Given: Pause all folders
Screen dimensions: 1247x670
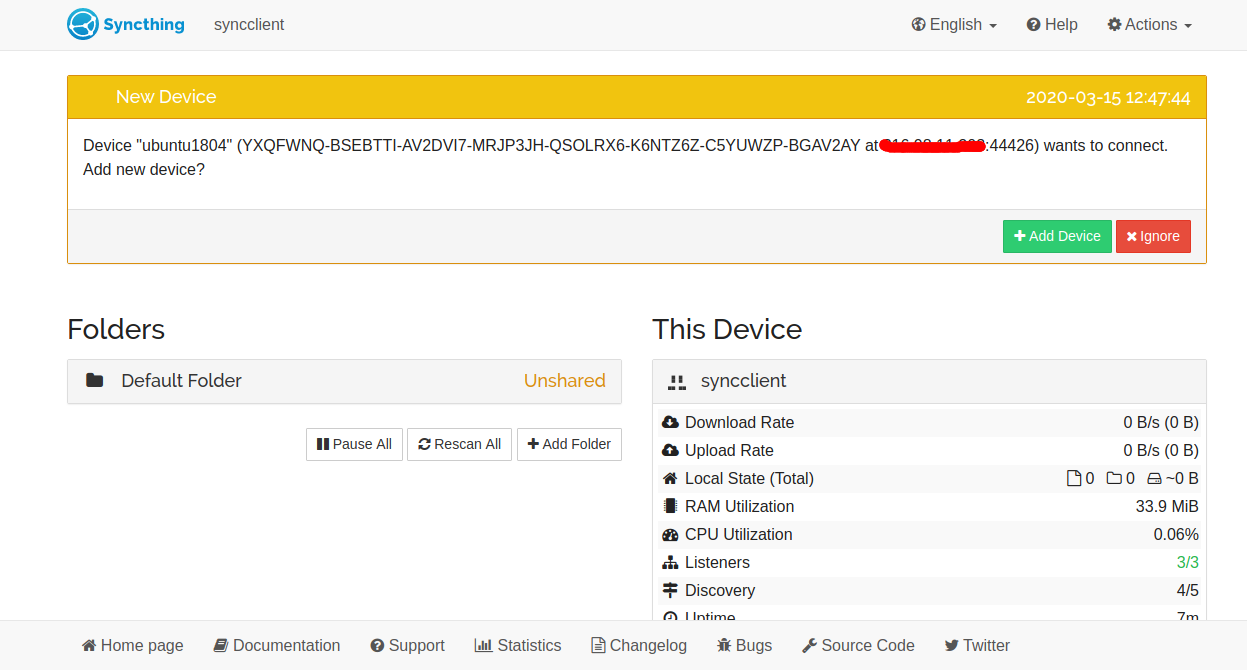Looking at the screenshot, I should coord(354,444).
